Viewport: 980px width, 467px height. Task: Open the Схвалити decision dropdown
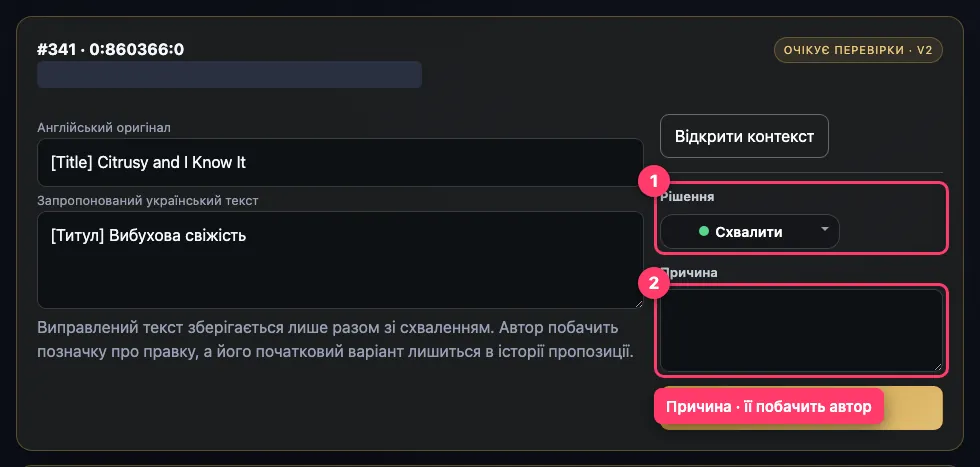[x=749, y=232]
